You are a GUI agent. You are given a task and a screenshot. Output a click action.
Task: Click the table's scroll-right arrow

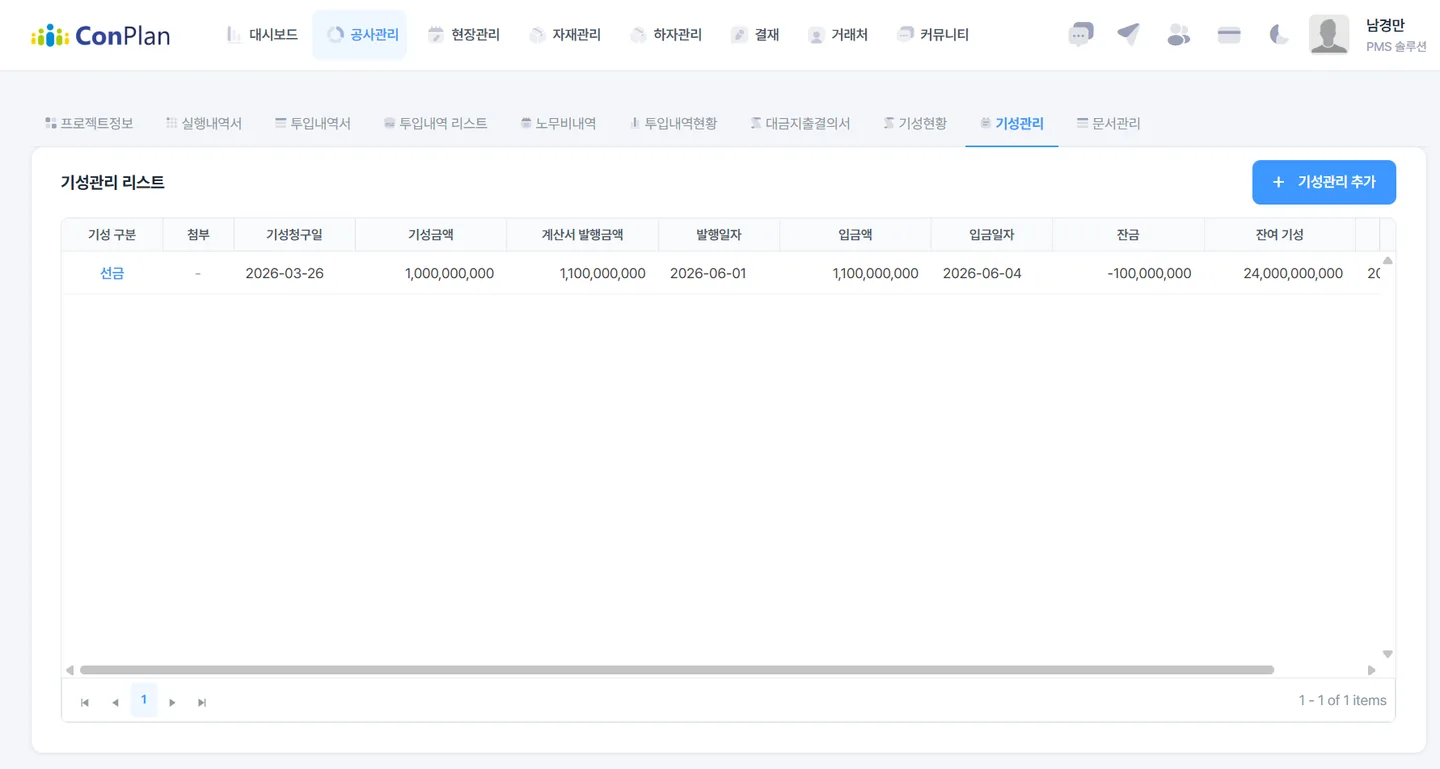click(x=1372, y=670)
